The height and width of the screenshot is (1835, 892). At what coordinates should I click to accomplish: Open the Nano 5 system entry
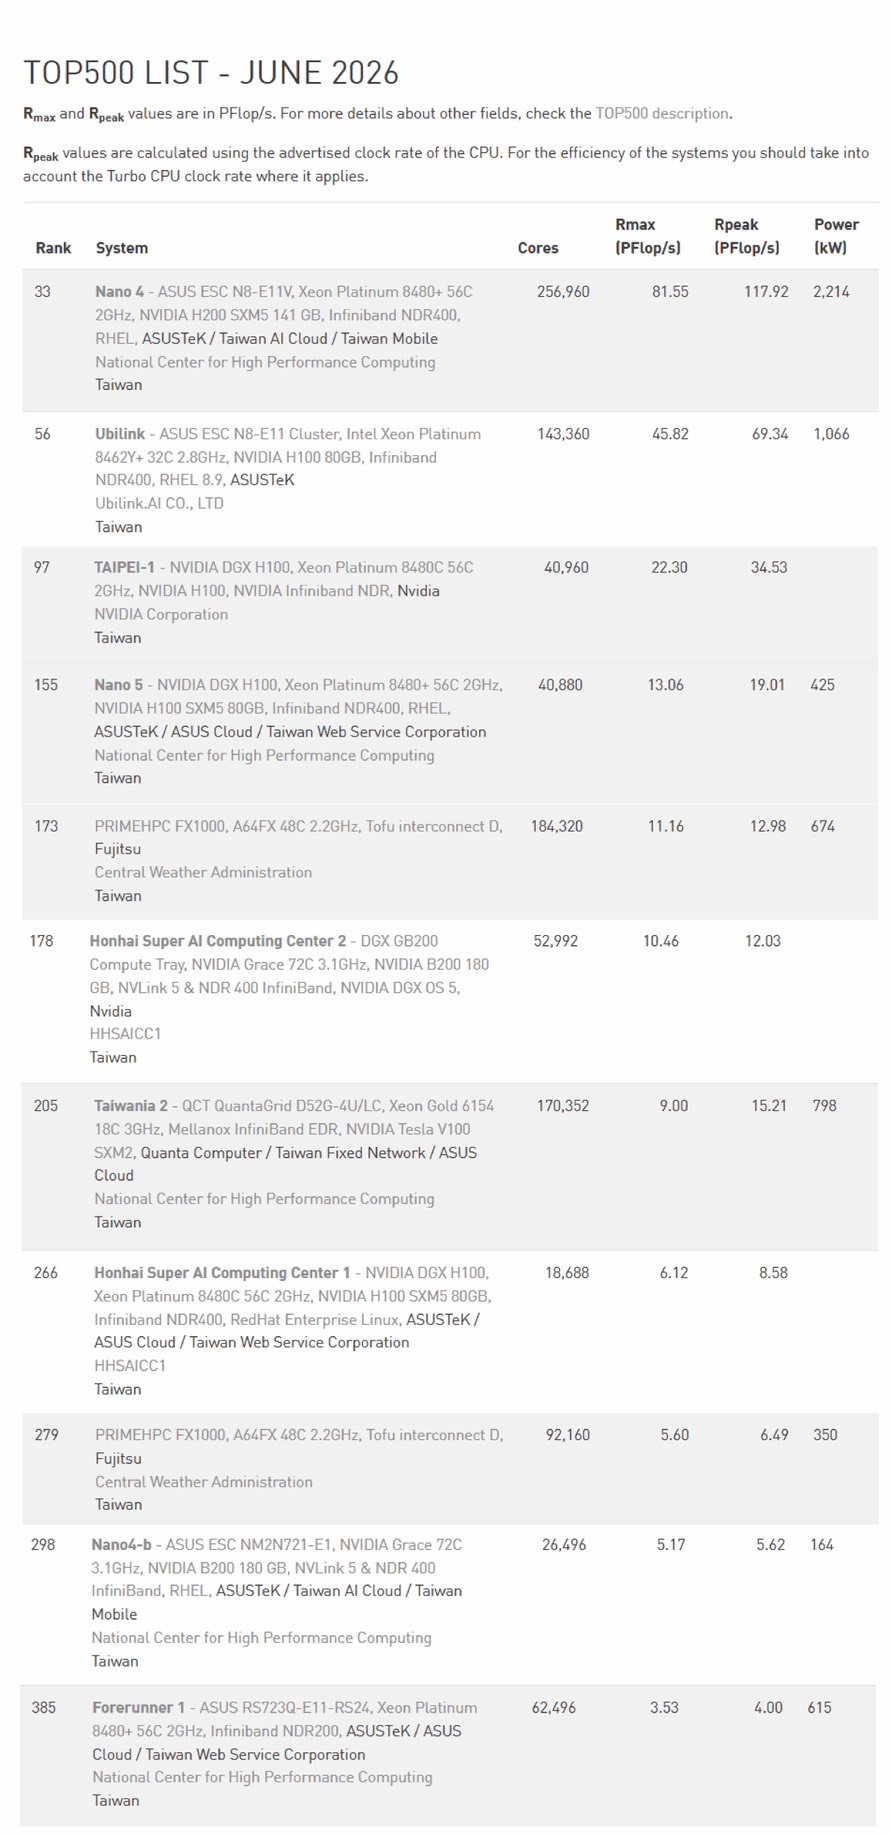[118, 685]
